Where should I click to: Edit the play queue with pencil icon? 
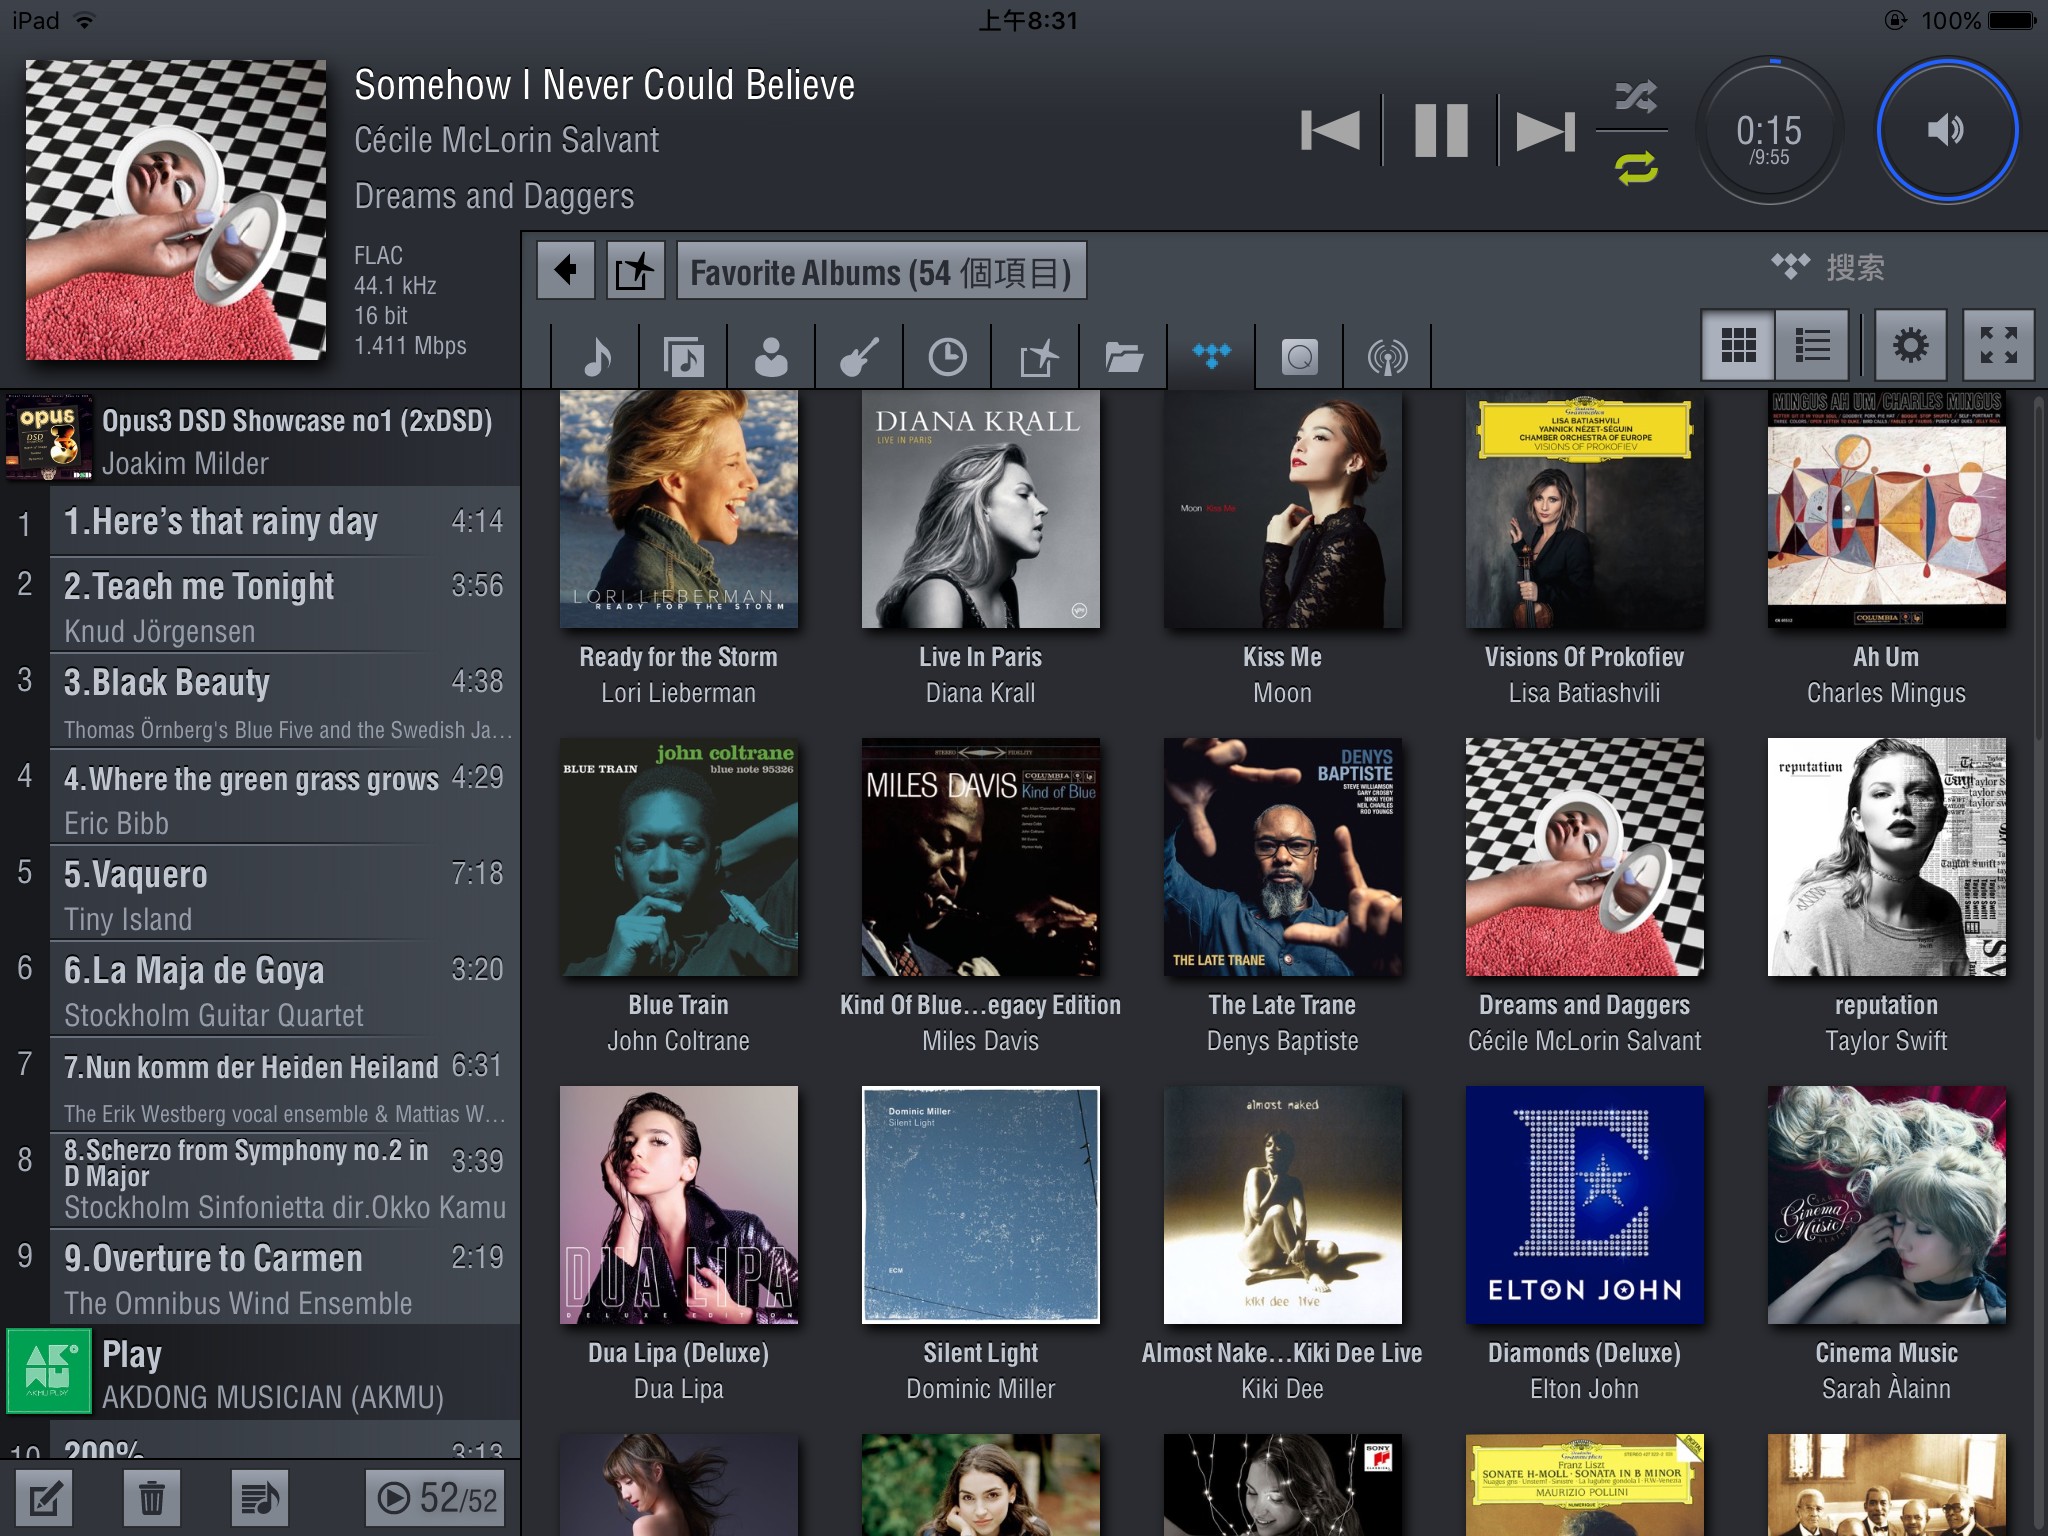44,1498
